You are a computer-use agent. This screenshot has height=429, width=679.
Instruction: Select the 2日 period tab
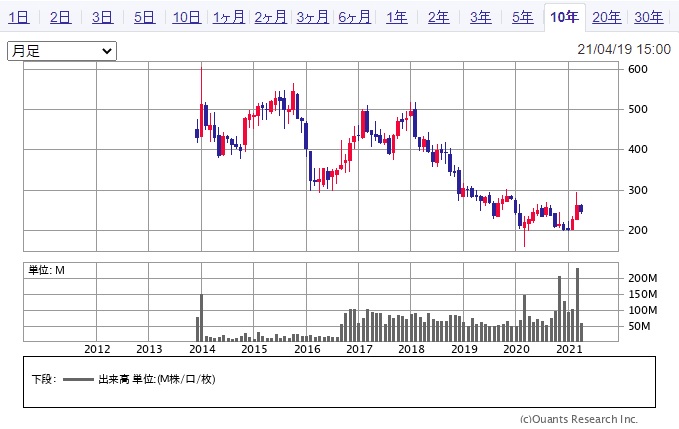click(x=61, y=17)
